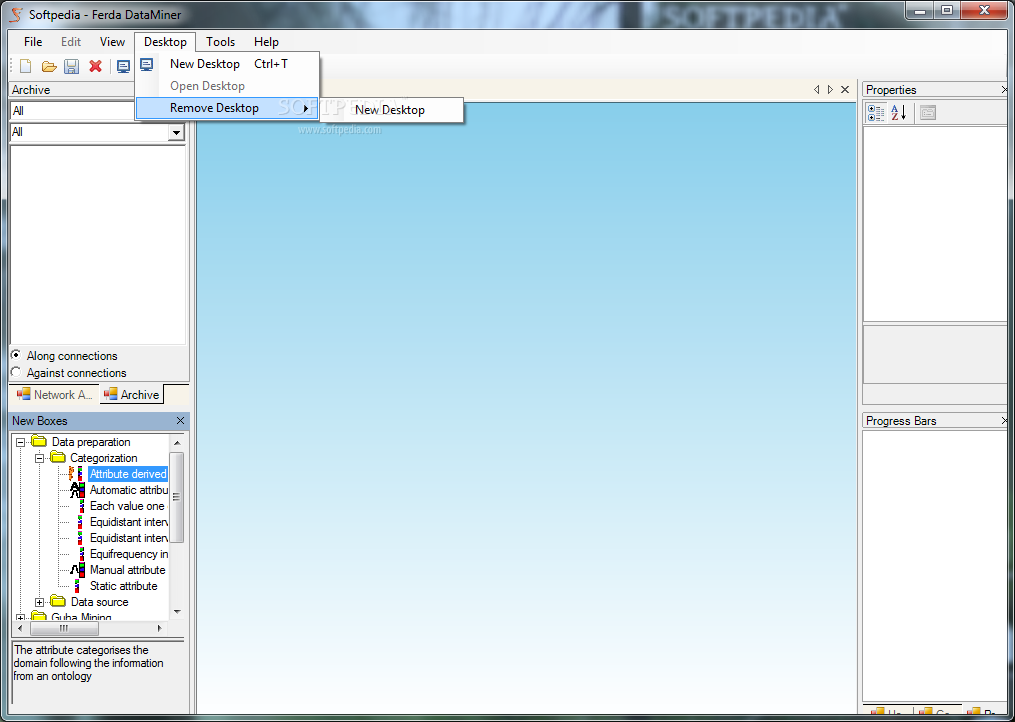Close the New Boxes panel
This screenshot has width=1015, height=722.
click(180, 421)
